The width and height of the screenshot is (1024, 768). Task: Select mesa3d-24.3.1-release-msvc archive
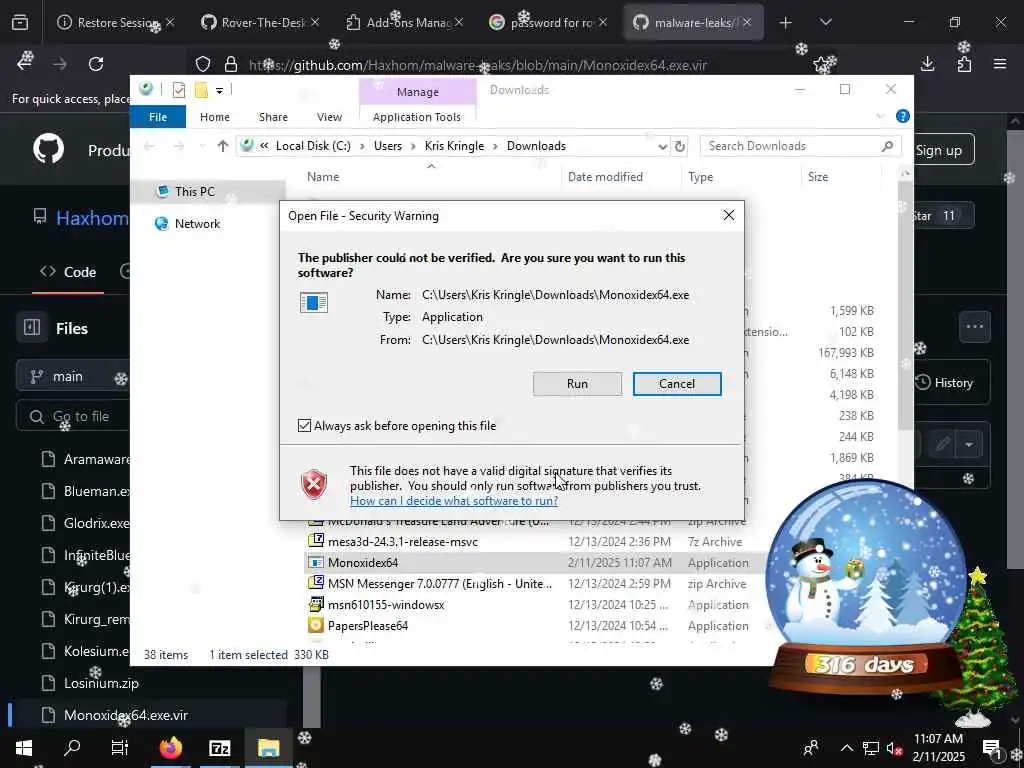click(x=402, y=542)
